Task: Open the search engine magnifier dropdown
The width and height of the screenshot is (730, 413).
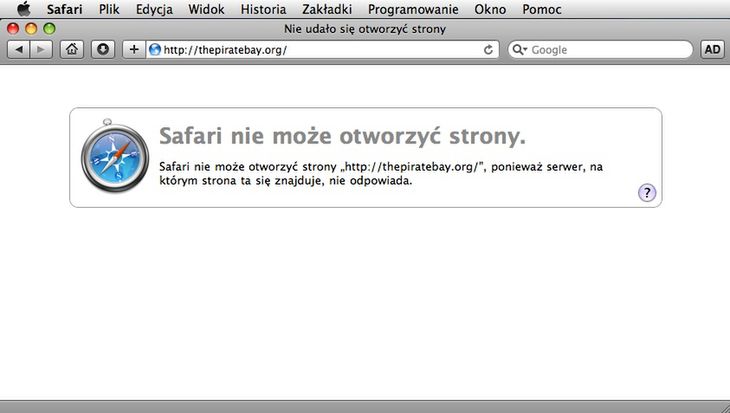Action: click(519, 49)
